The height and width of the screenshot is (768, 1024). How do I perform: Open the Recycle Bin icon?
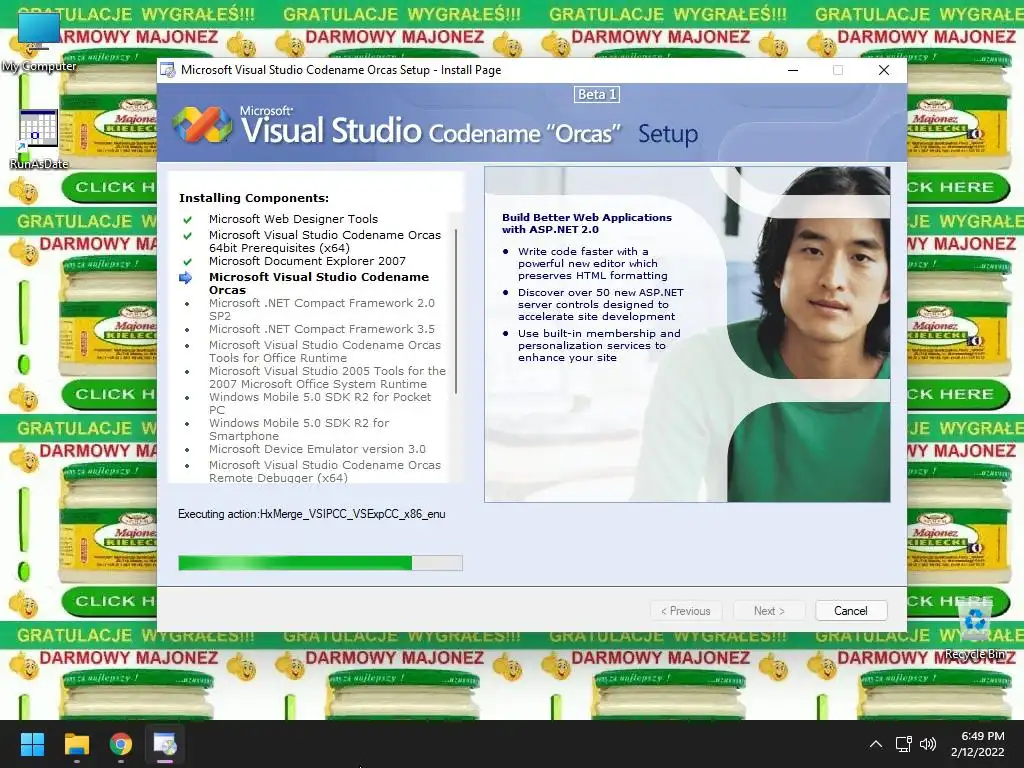click(x=976, y=630)
